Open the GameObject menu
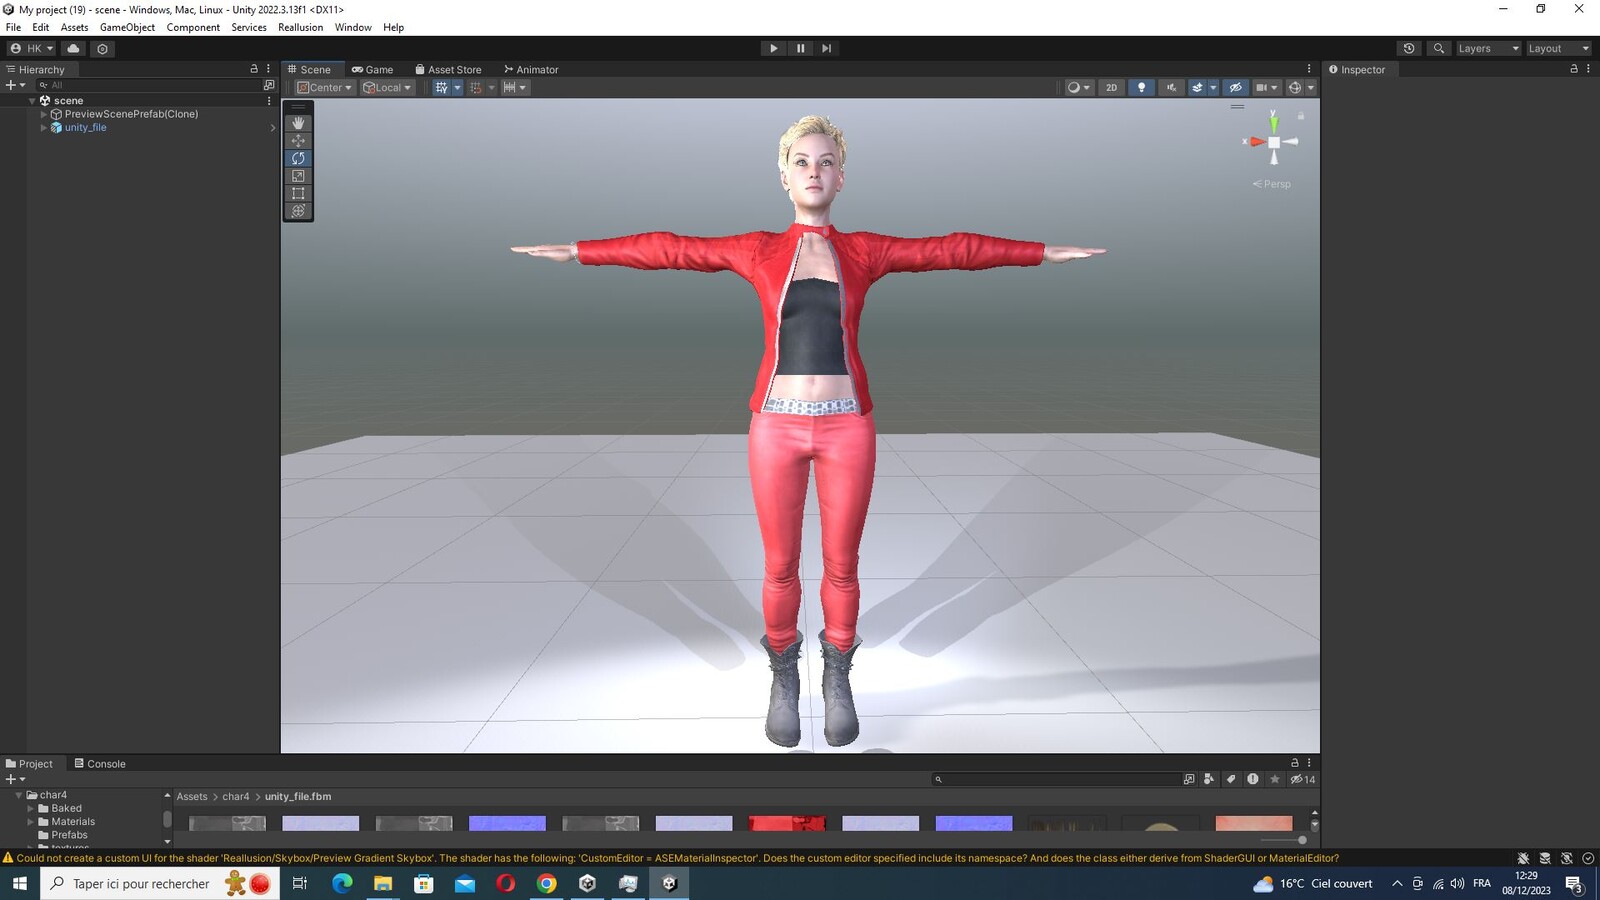The image size is (1600, 900). pyautogui.click(x=127, y=27)
